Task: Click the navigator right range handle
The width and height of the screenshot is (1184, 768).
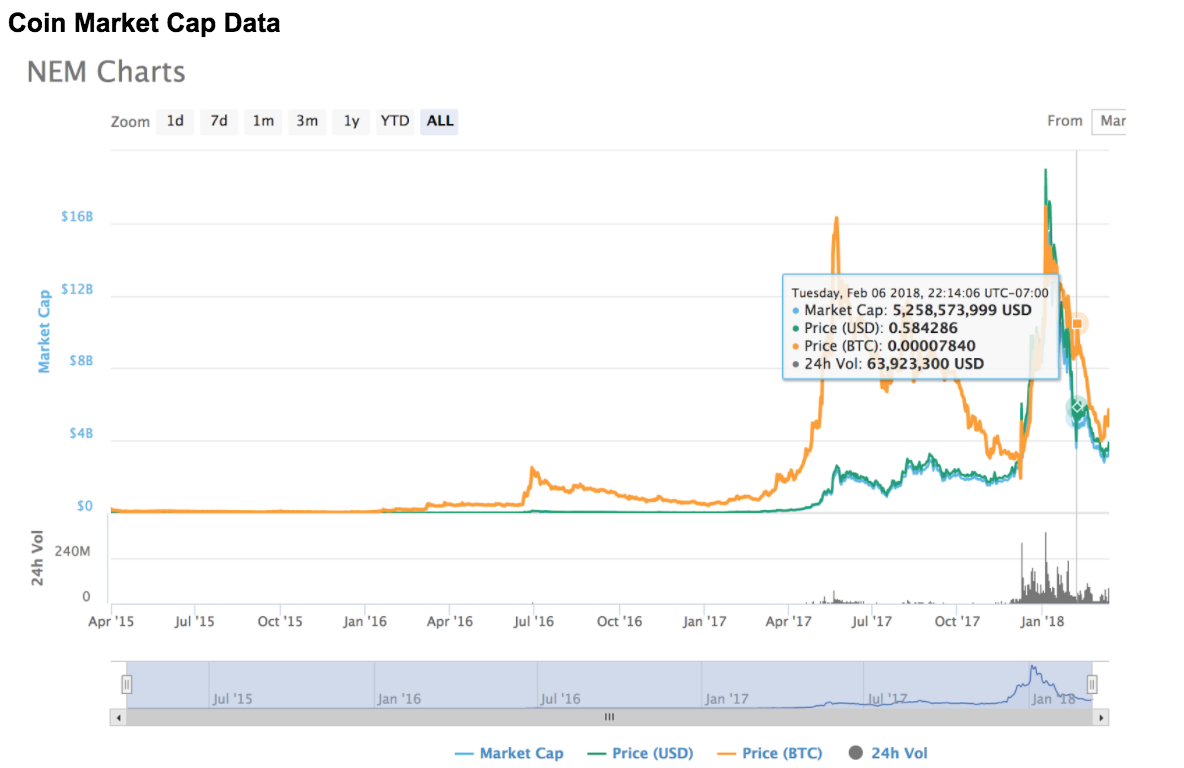Action: [x=1092, y=684]
